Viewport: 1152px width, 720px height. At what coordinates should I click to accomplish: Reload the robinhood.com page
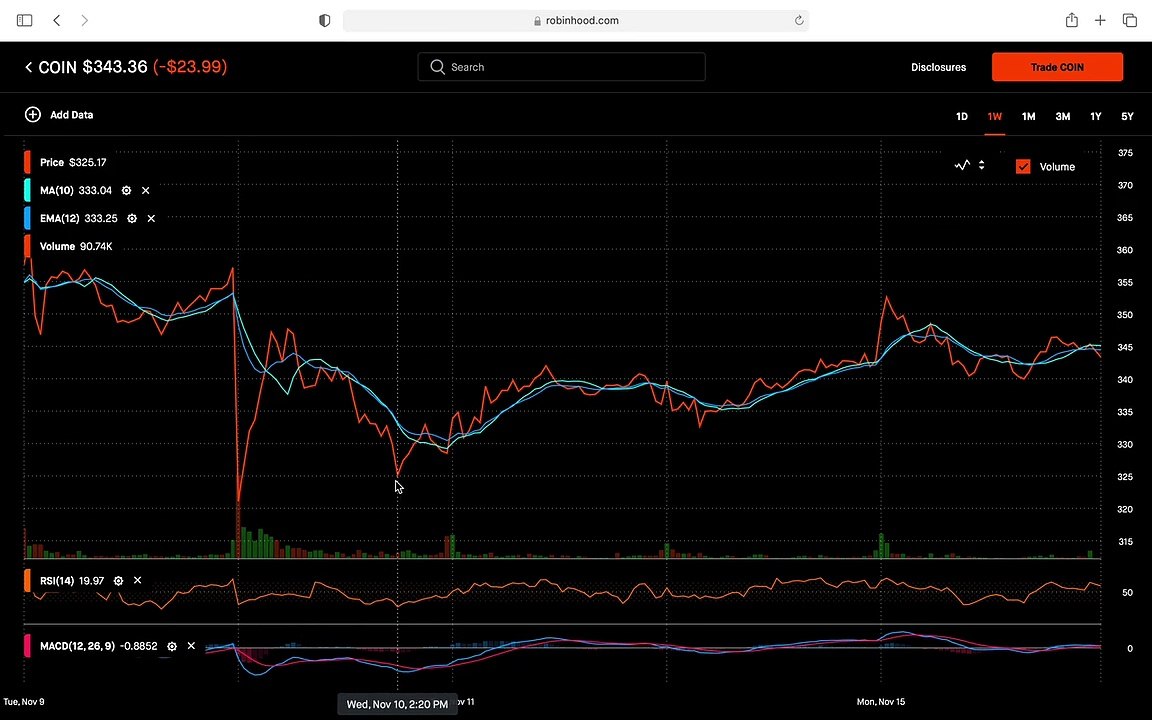pos(799,21)
